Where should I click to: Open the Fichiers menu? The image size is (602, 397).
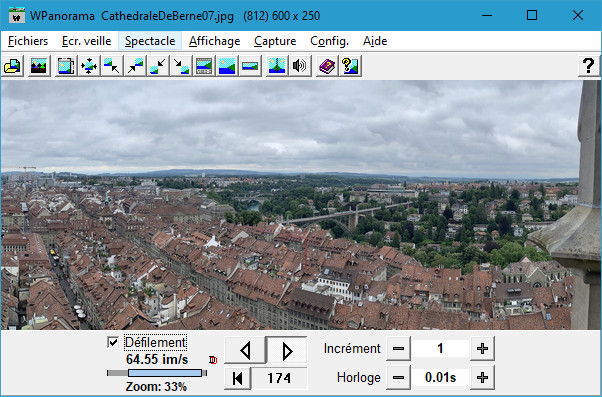tap(28, 41)
